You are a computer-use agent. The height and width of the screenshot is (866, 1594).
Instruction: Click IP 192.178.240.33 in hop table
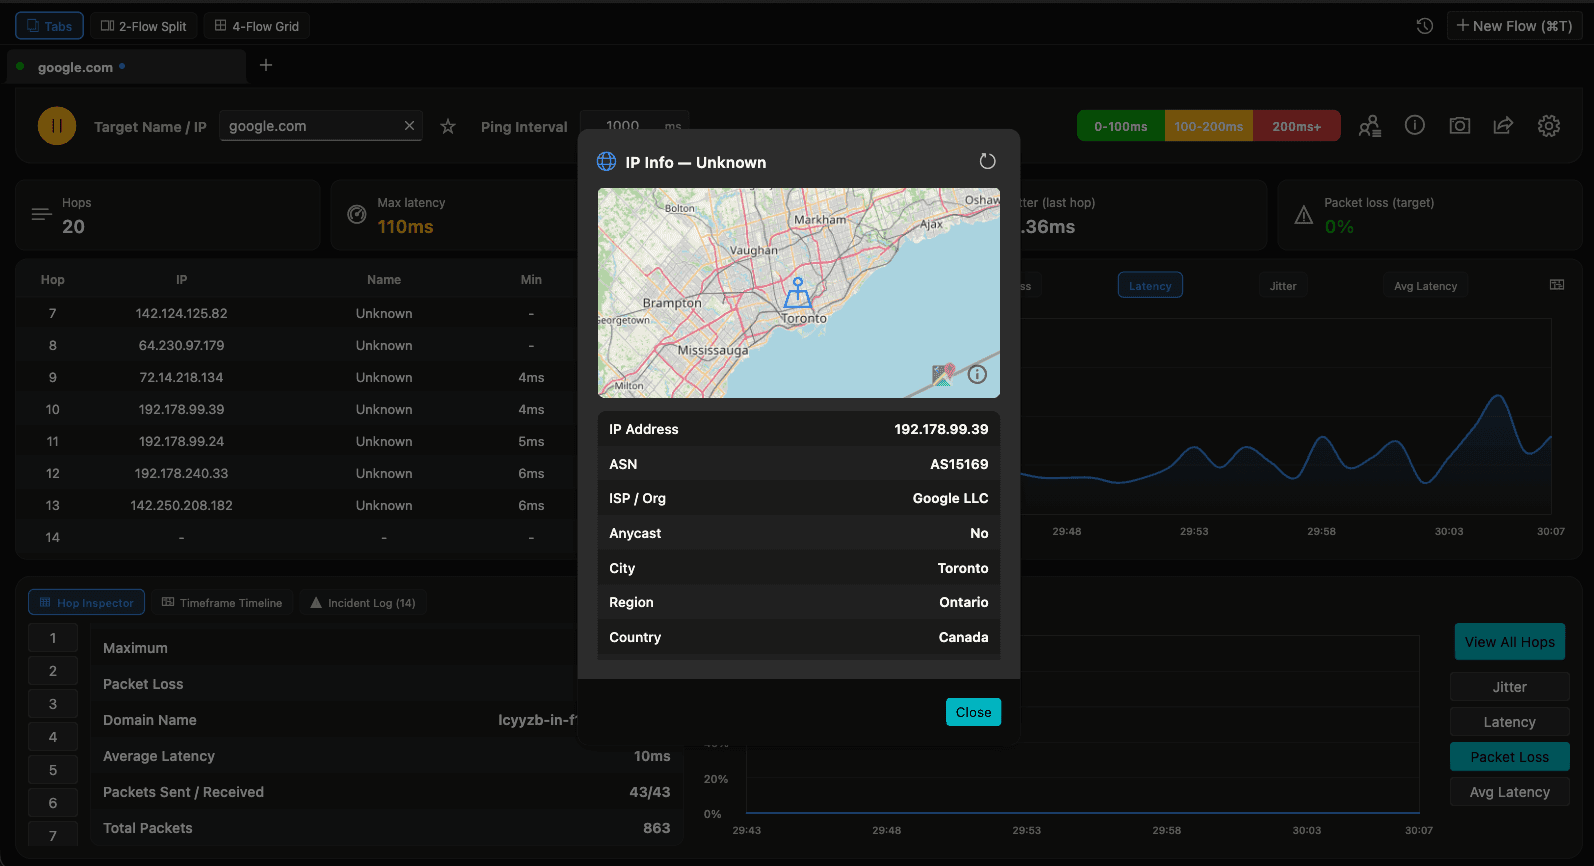181,473
